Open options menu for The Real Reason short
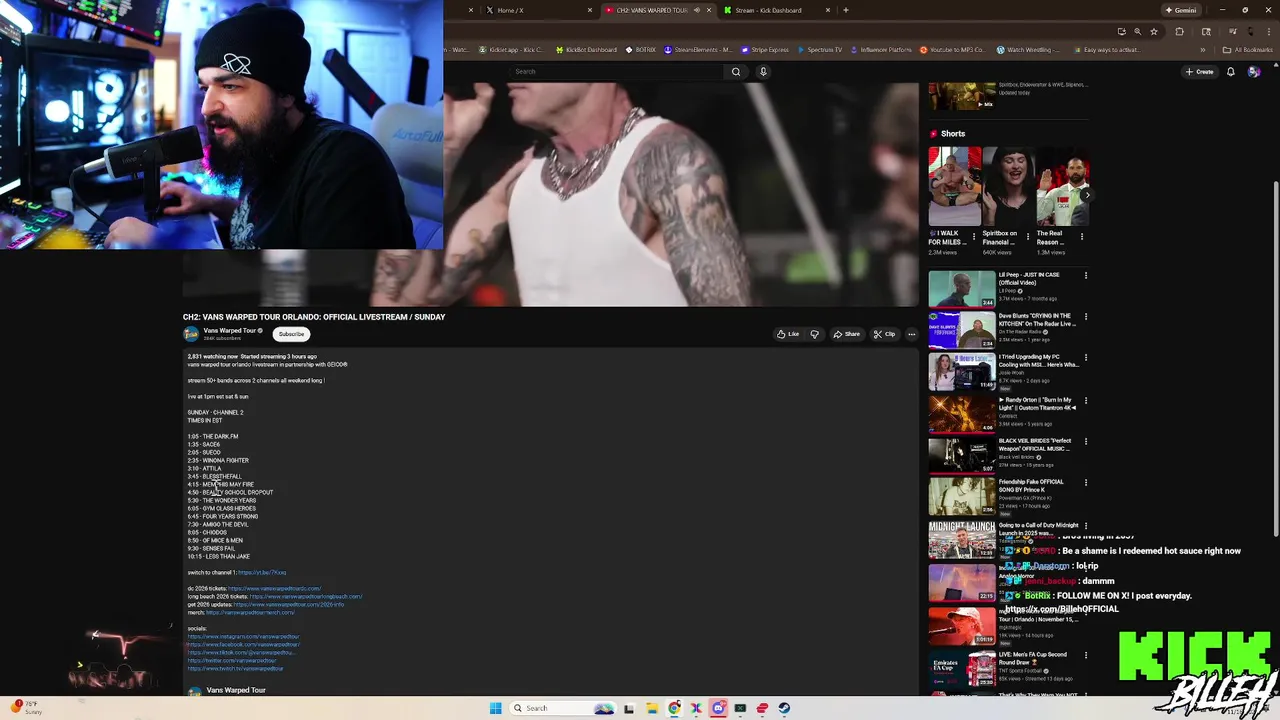 (x=1082, y=237)
